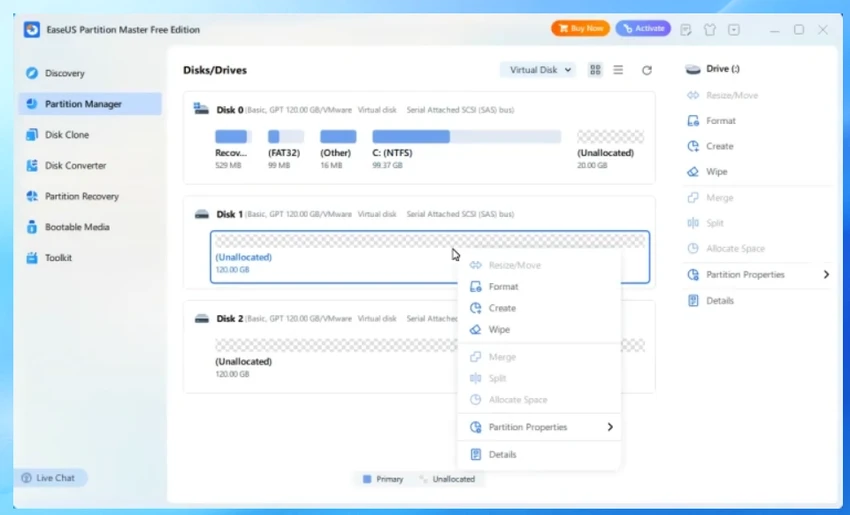Screen dimensions: 850x515
Task: Refresh the disks list
Action: tap(647, 70)
